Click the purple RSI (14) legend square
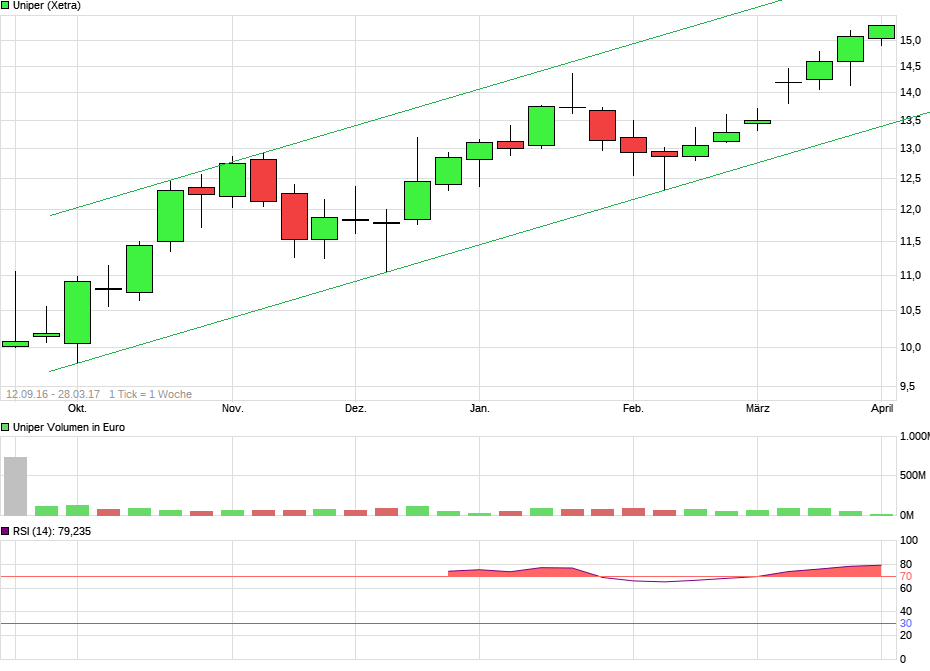 click(5, 531)
